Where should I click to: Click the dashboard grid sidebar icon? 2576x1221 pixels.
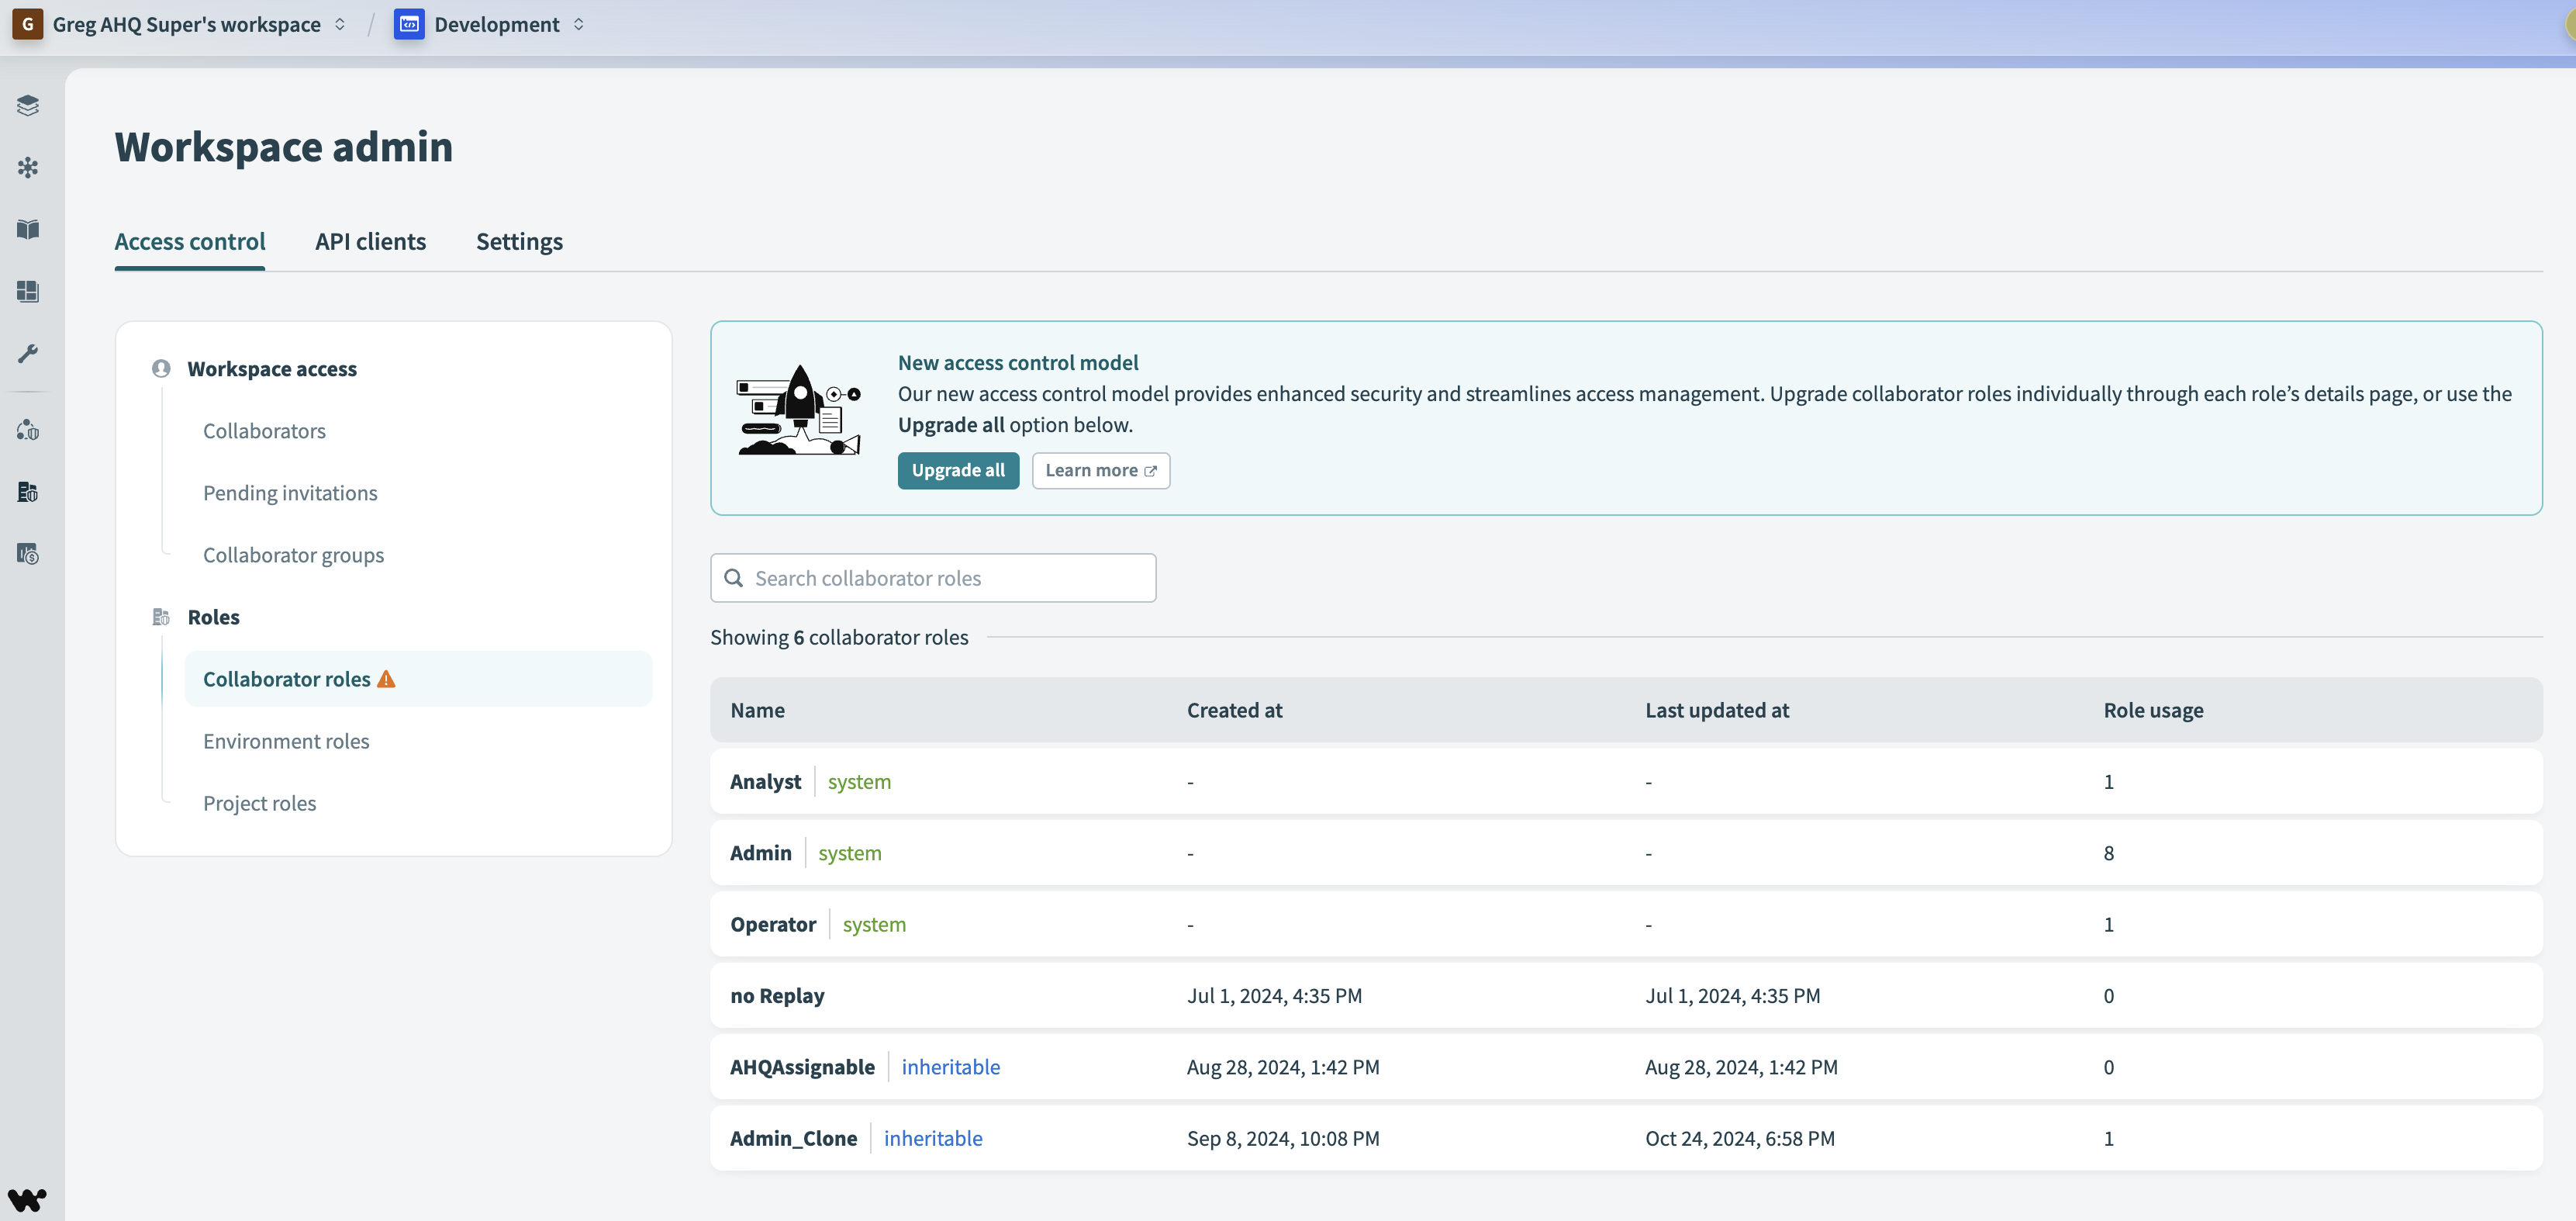coord(28,291)
